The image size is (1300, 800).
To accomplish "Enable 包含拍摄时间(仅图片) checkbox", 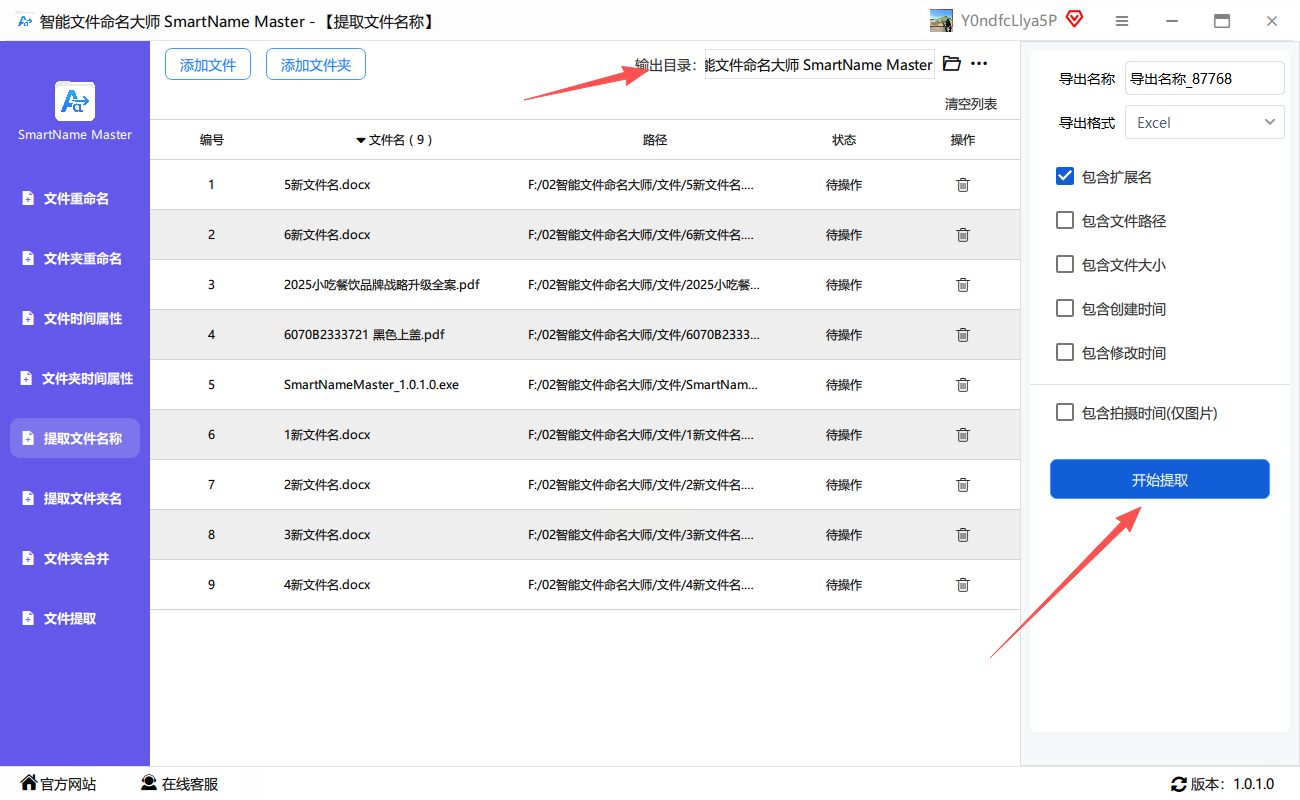I will click(x=1065, y=413).
